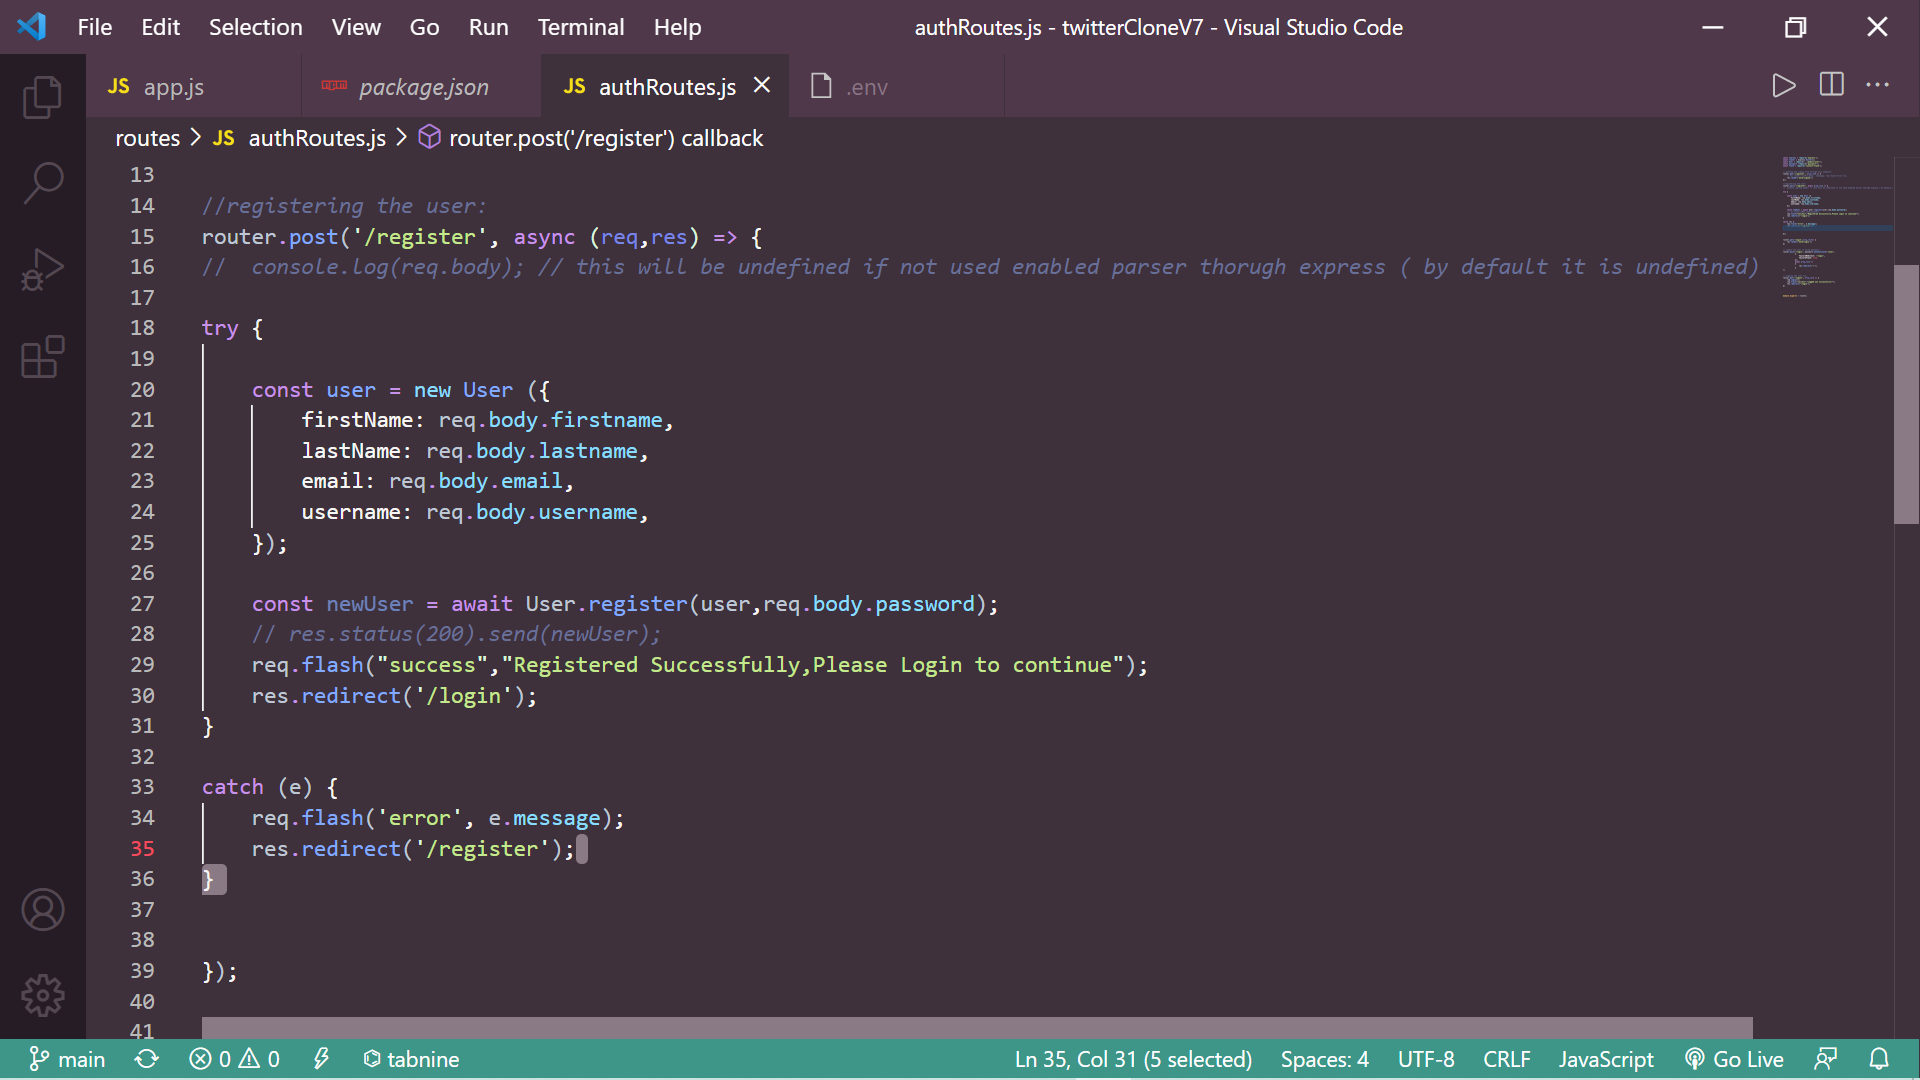Select JavaScript language mode in status bar

coord(1605,1059)
